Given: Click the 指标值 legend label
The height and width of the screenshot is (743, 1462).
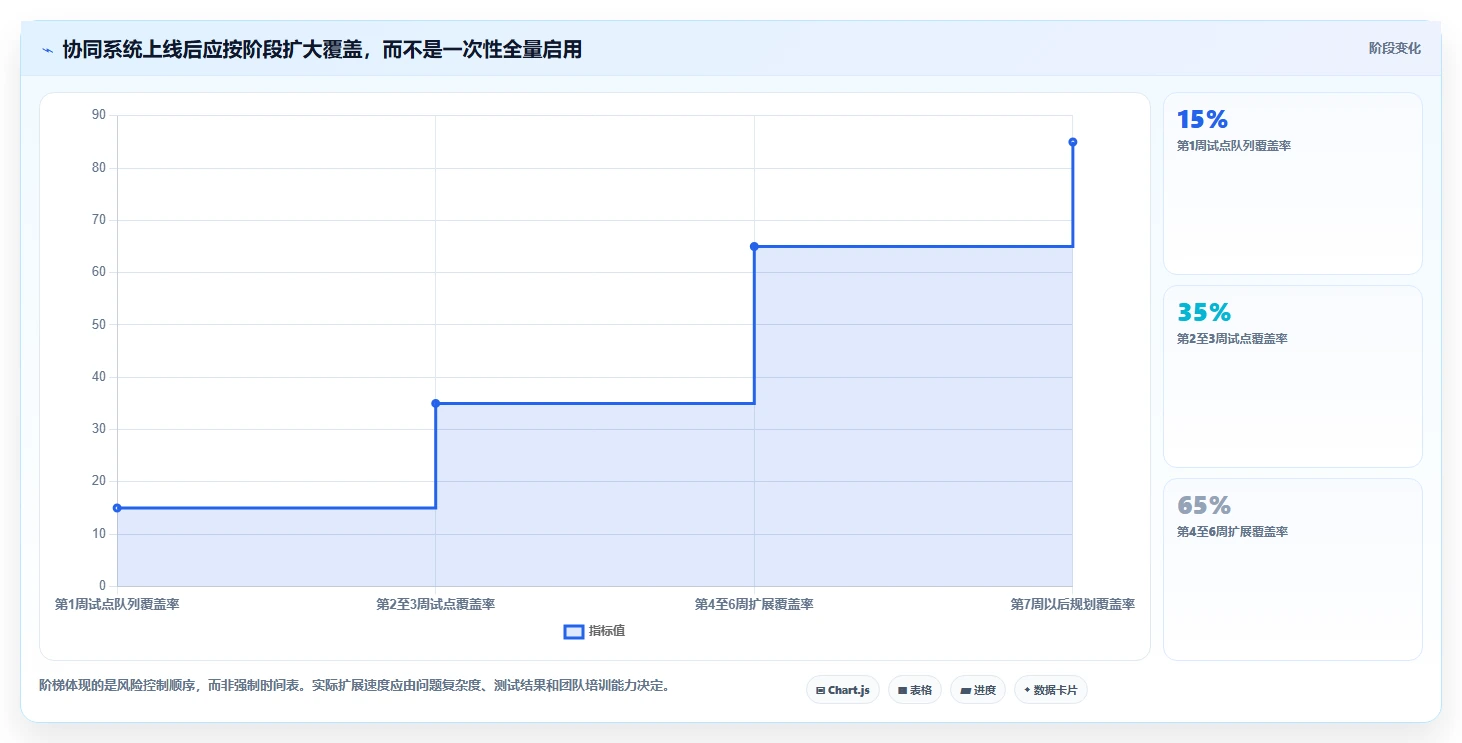Looking at the screenshot, I should coord(607,631).
